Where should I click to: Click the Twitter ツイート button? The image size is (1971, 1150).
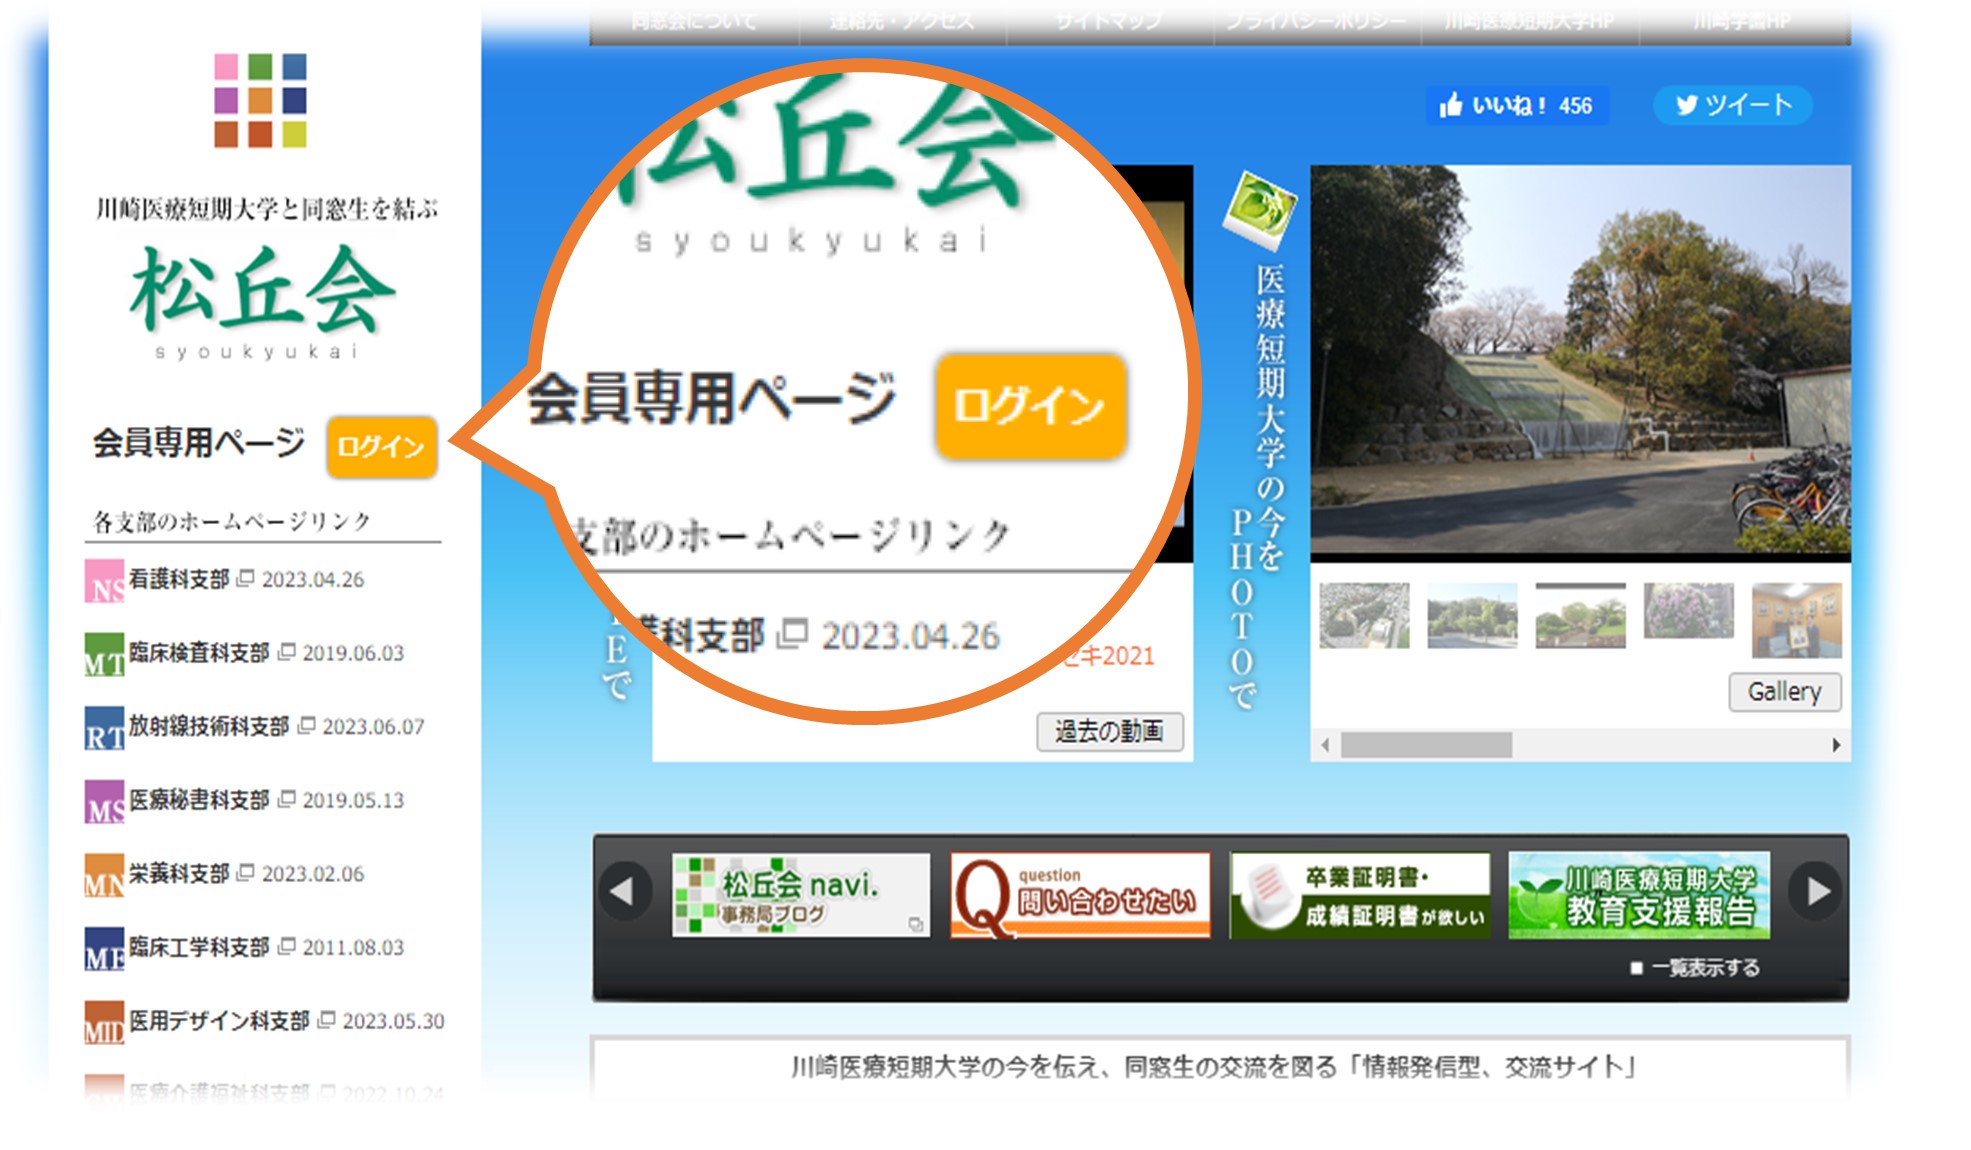pos(1732,105)
